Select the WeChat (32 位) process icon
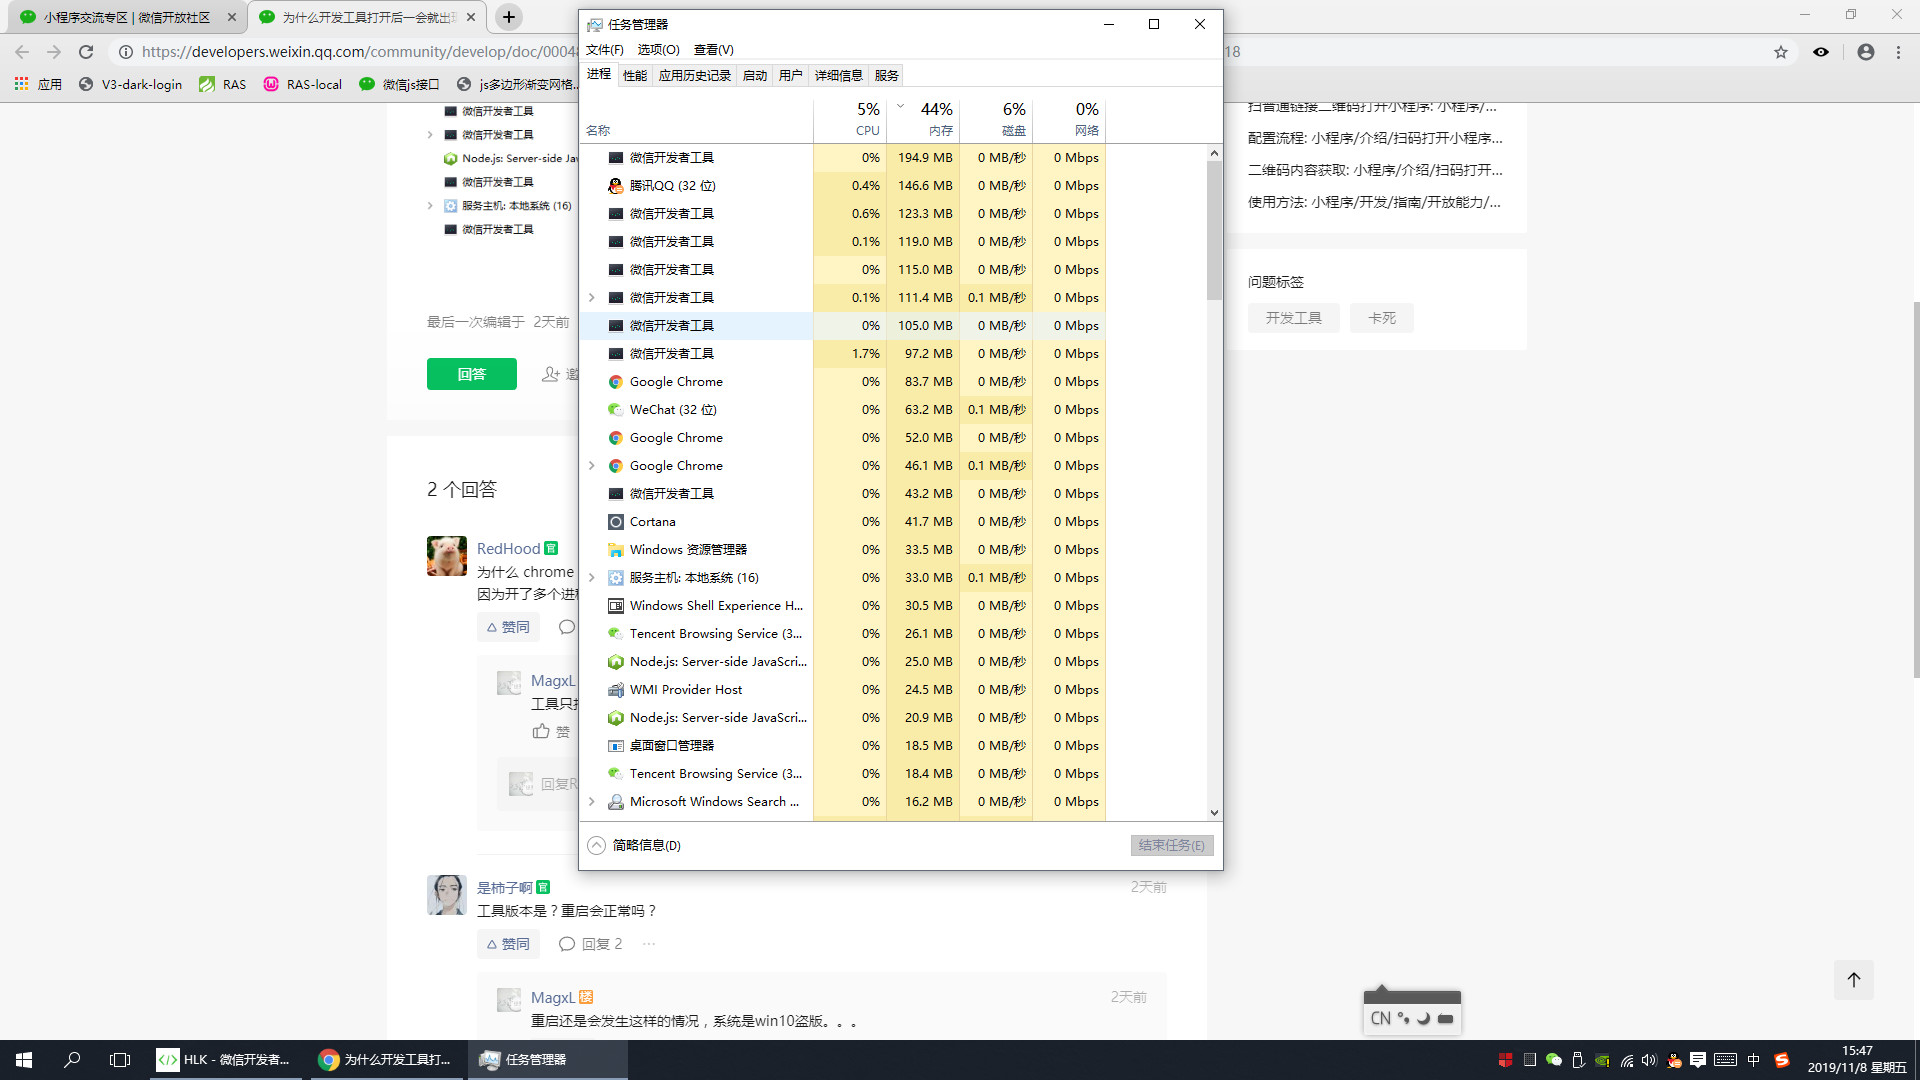Screen dimensions: 1920x1080 point(616,410)
